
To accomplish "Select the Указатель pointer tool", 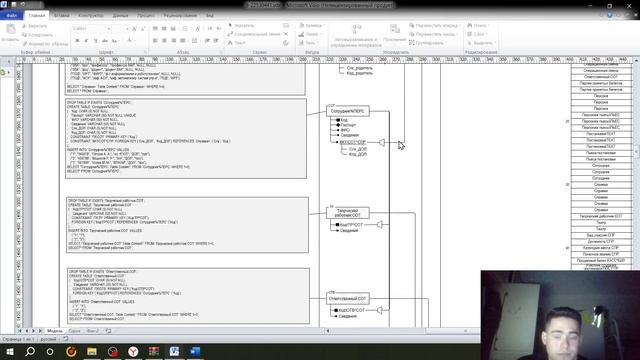I will (241, 25).
